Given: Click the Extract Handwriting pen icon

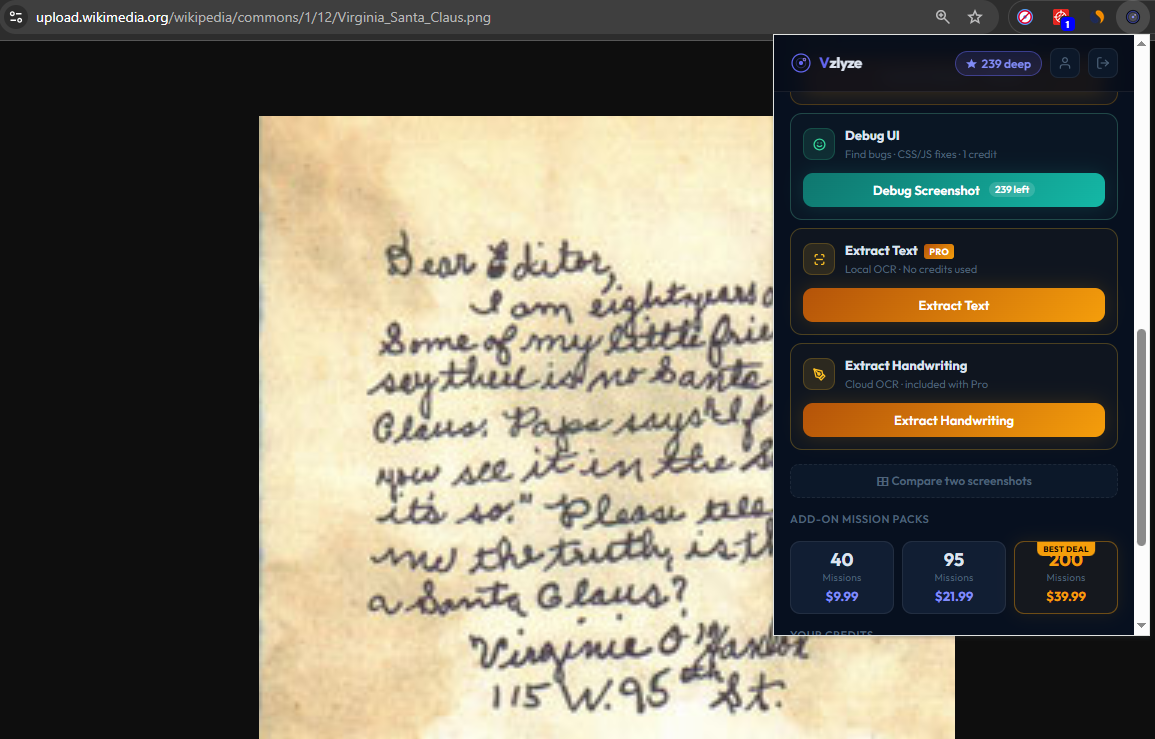Looking at the screenshot, I should (818, 374).
